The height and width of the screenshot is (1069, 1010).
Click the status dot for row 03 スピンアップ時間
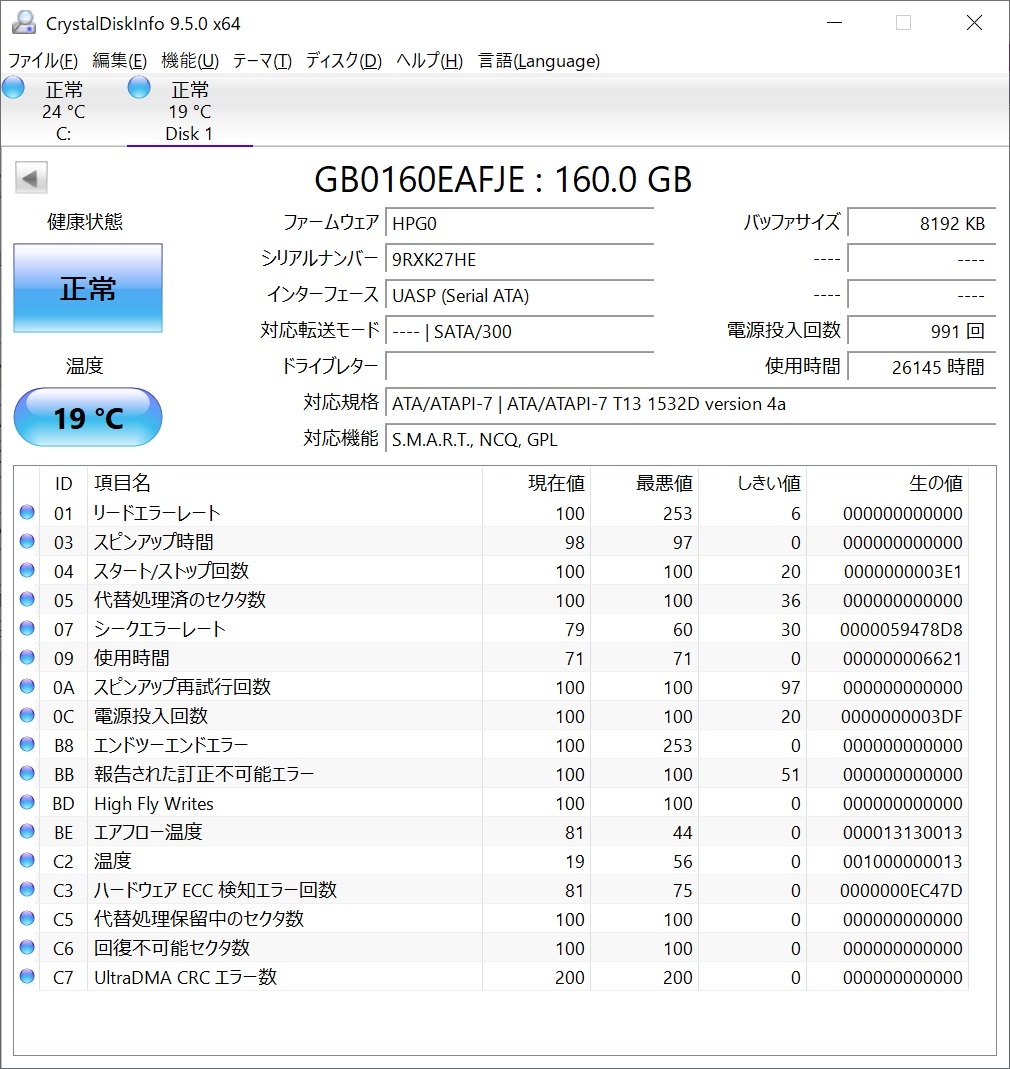click(x=27, y=542)
